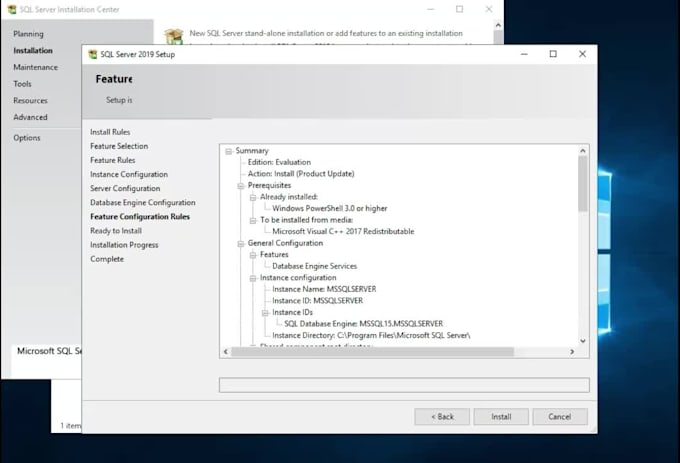Select Database Engine Services row
The width and height of the screenshot is (680, 463).
(314, 266)
